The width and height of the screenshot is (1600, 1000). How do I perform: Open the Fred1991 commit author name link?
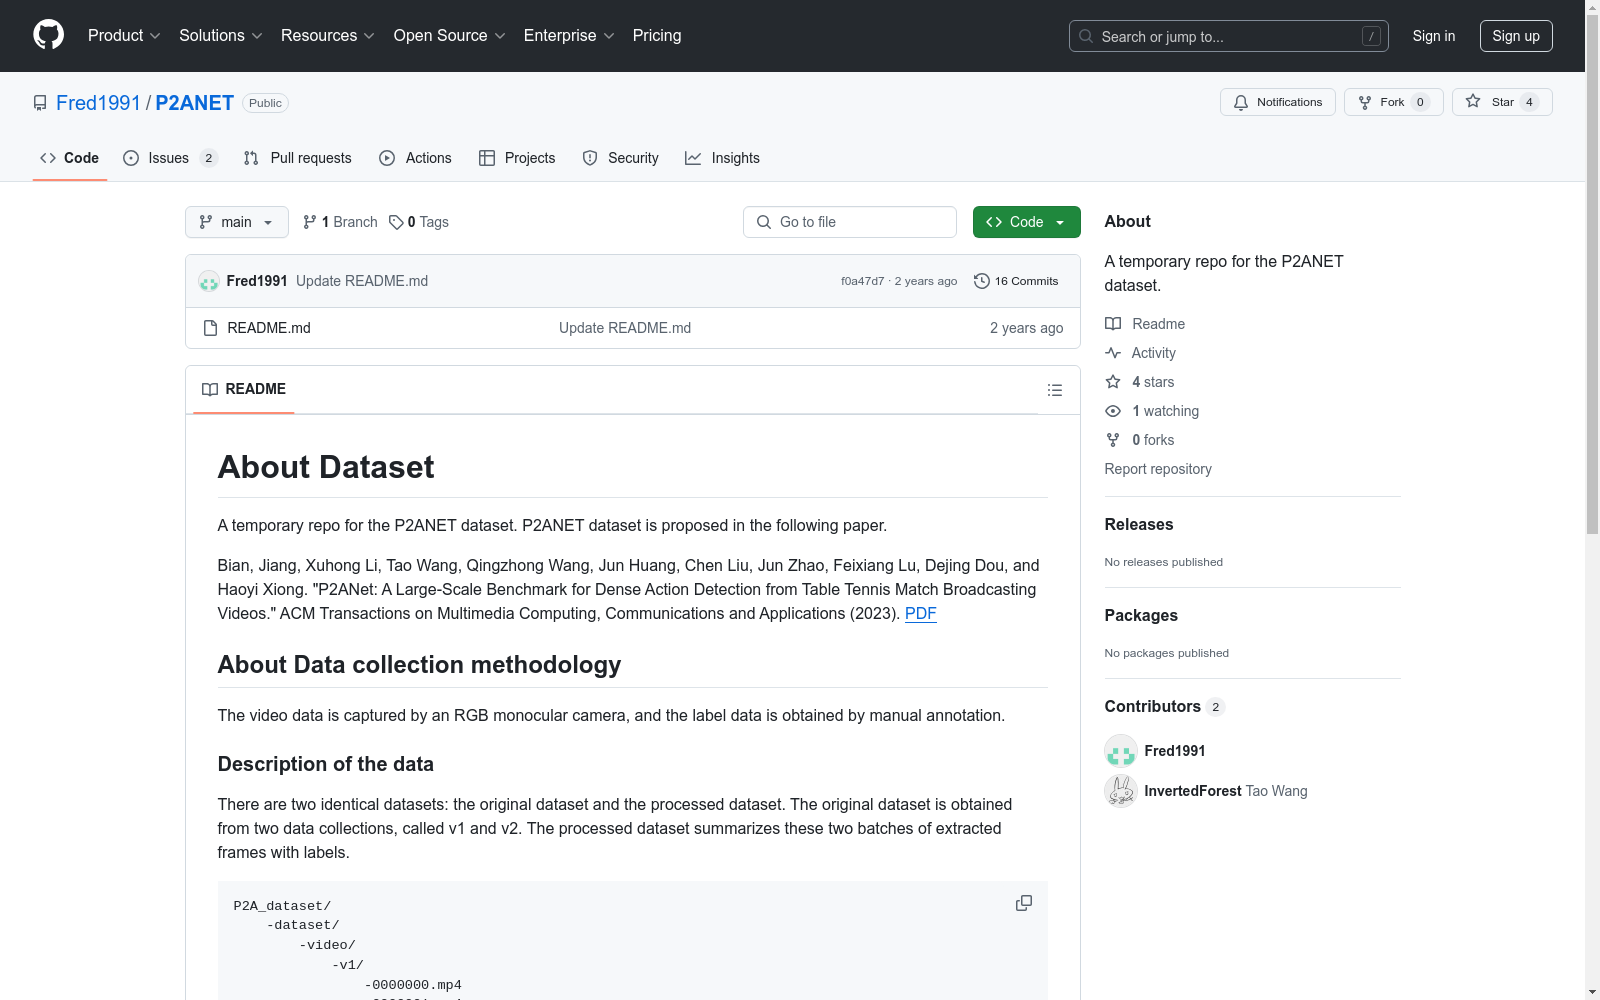tap(257, 281)
